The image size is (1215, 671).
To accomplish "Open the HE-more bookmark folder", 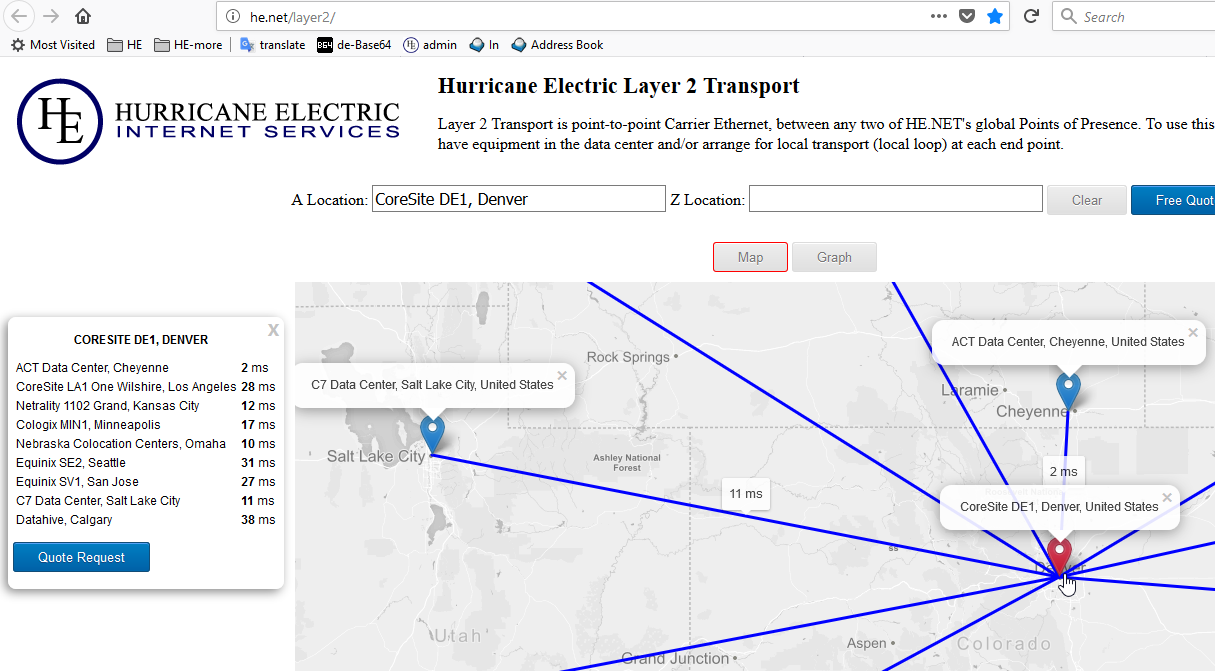I will pyautogui.click(x=188, y=45).
